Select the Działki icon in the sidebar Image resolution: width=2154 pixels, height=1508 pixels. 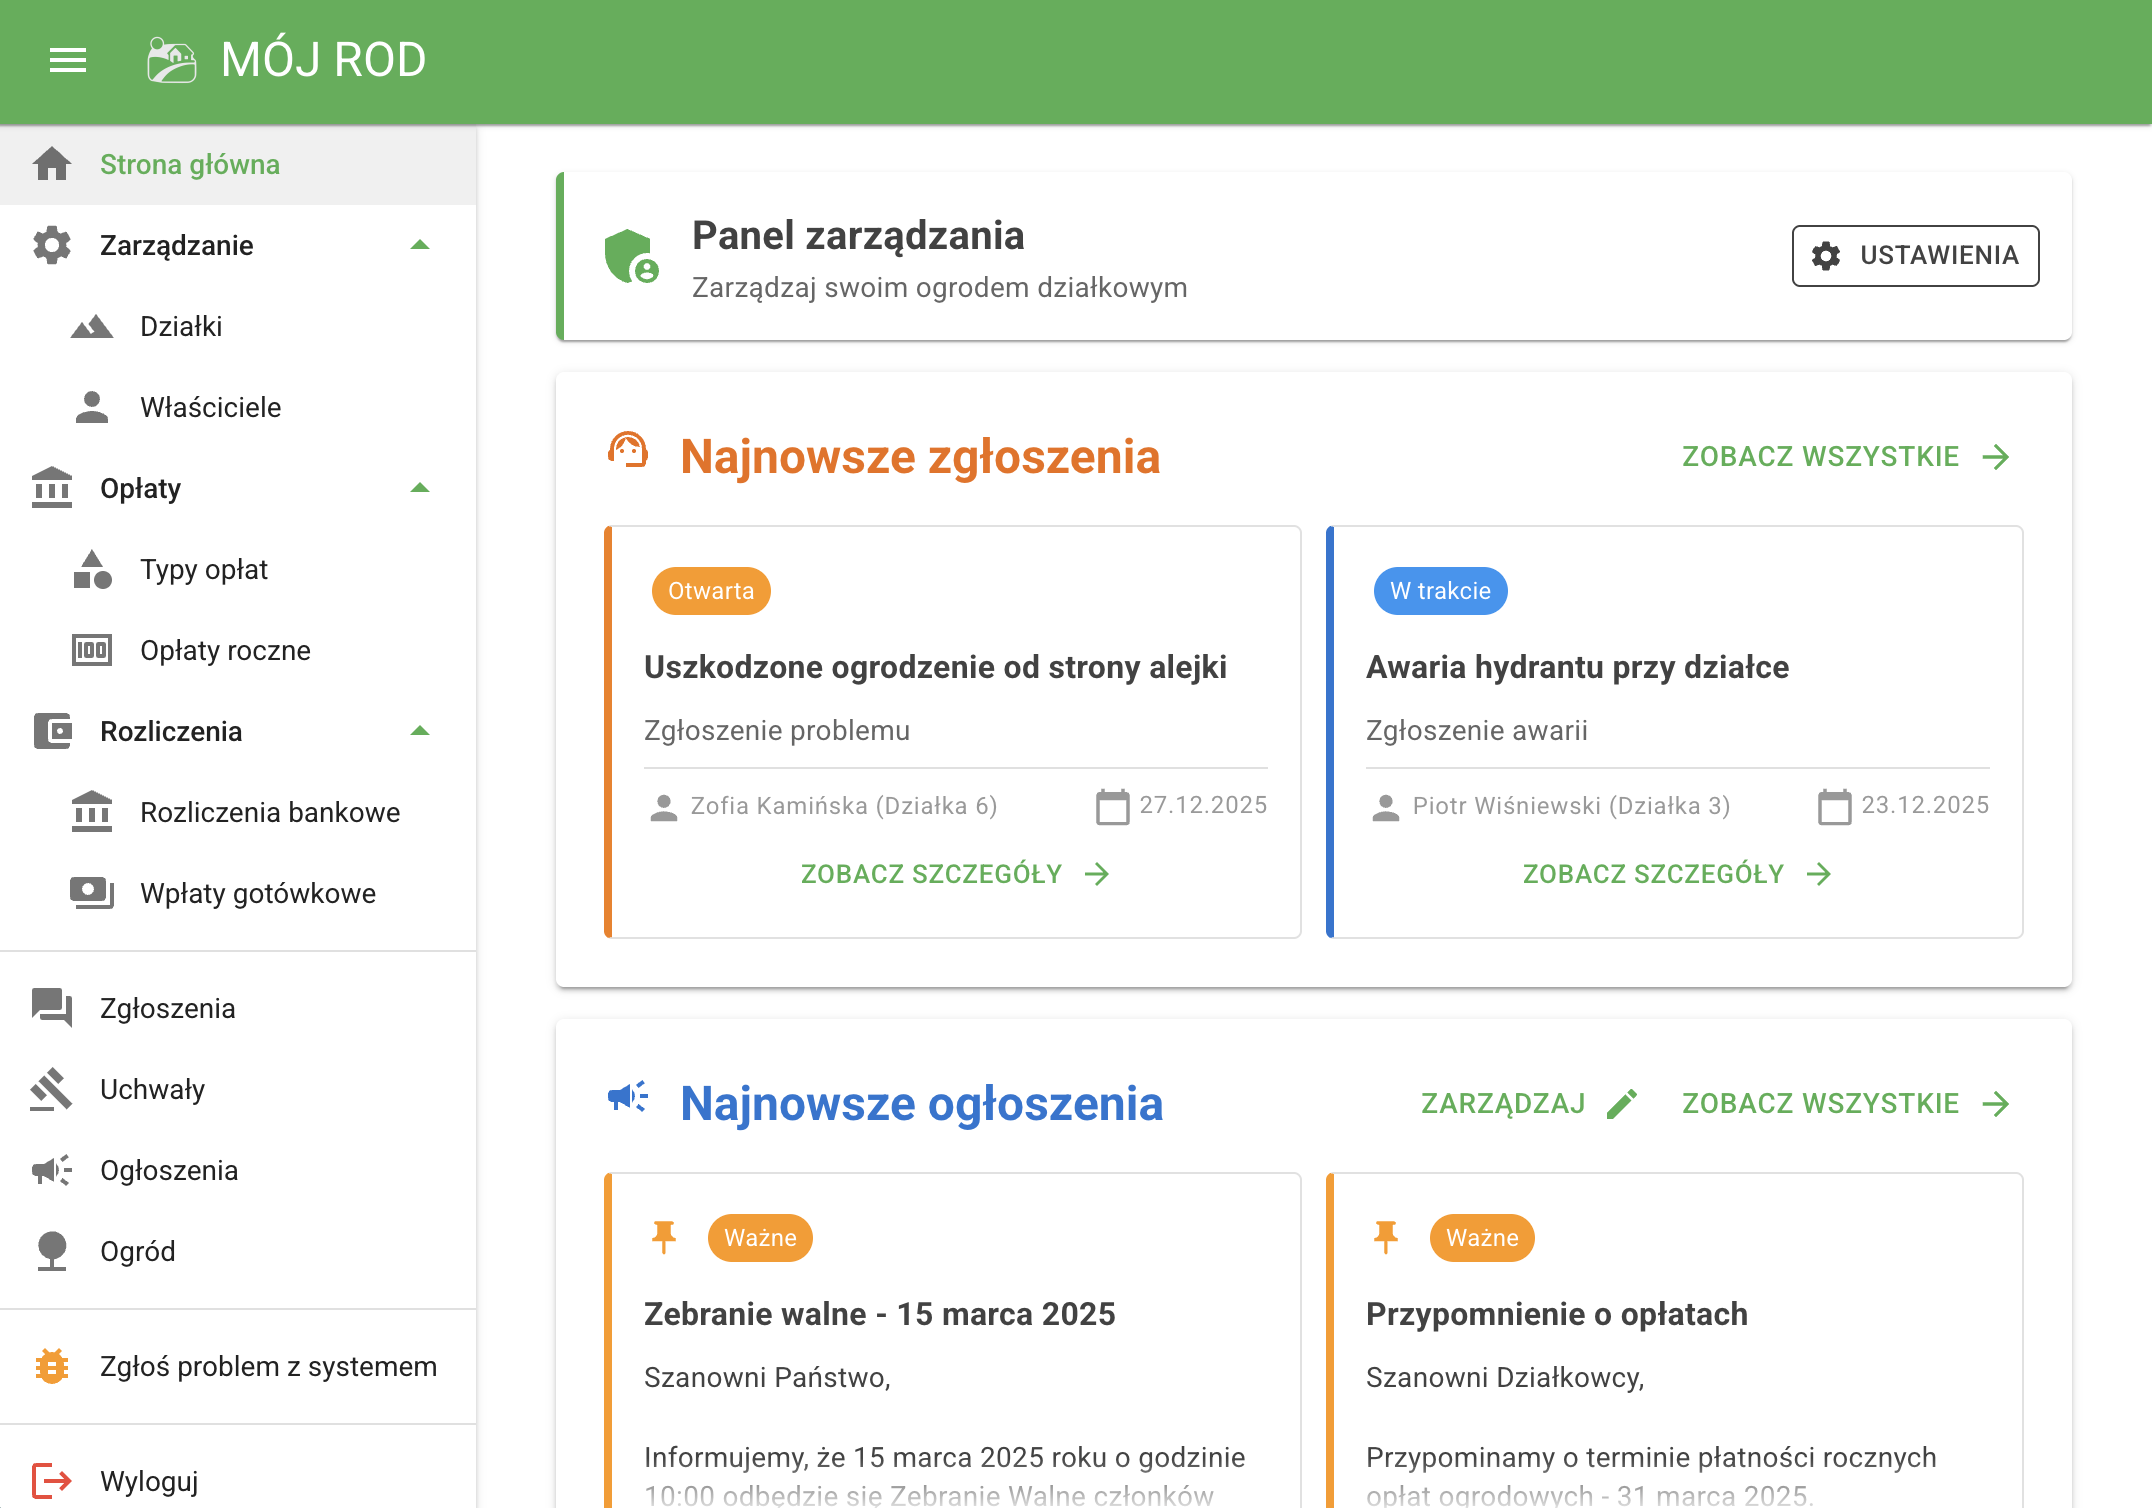[x=91, y=326]
